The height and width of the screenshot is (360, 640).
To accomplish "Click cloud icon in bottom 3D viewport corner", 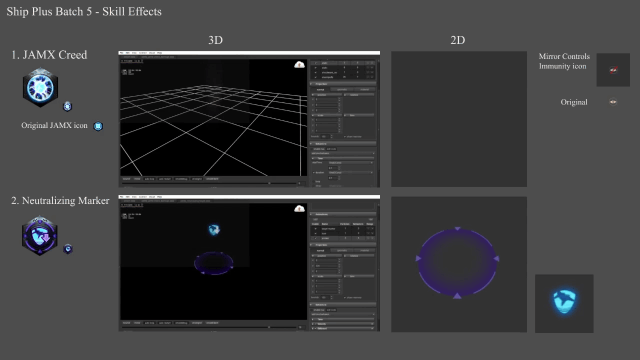I will click(300, 209).
